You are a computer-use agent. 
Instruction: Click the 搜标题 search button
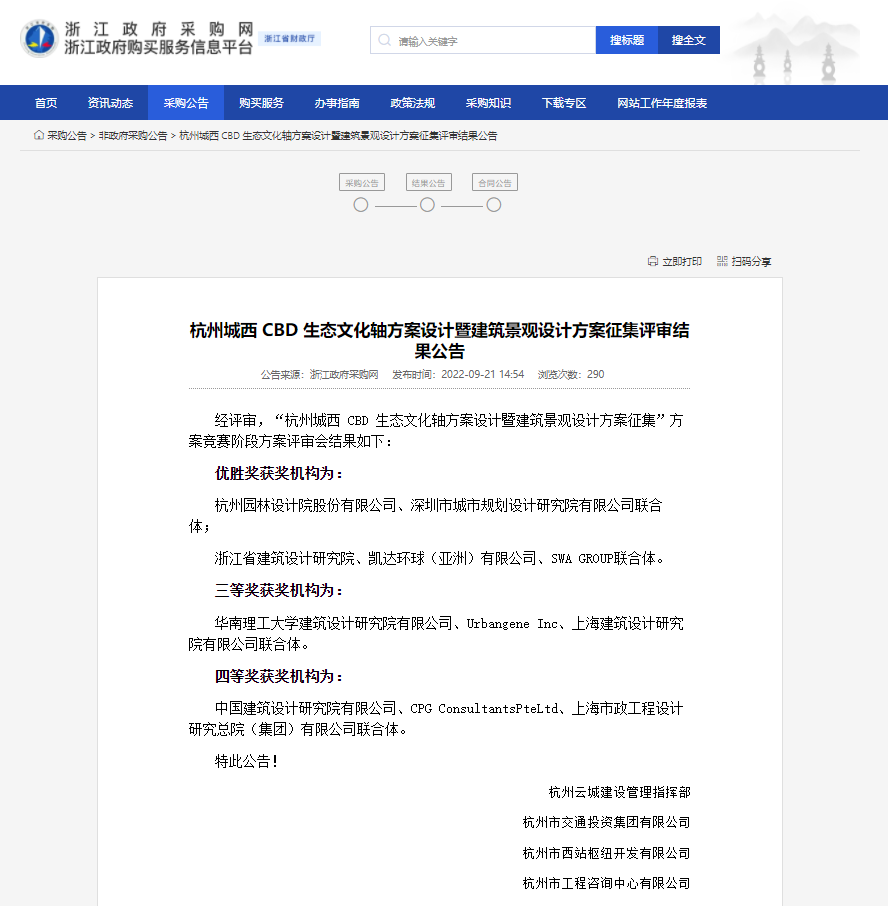[x=627, y=40]
